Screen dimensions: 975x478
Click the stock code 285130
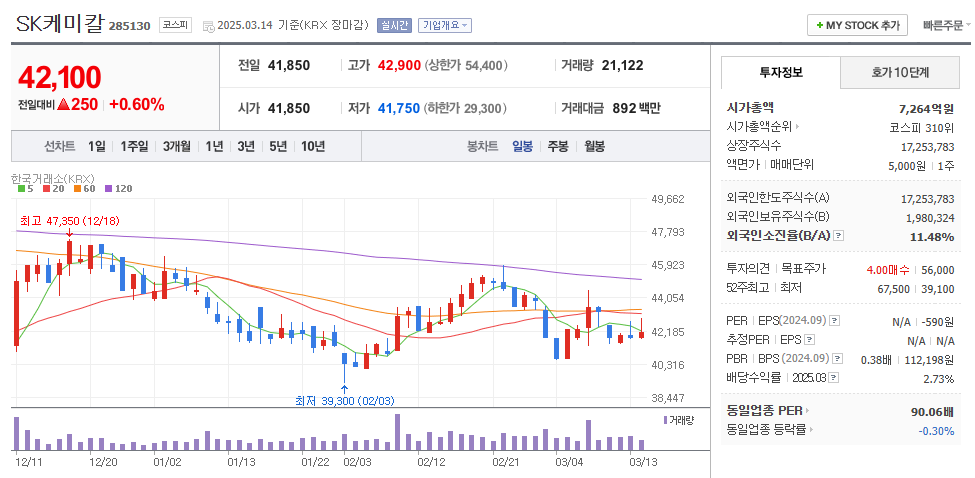tap(129, 26)
